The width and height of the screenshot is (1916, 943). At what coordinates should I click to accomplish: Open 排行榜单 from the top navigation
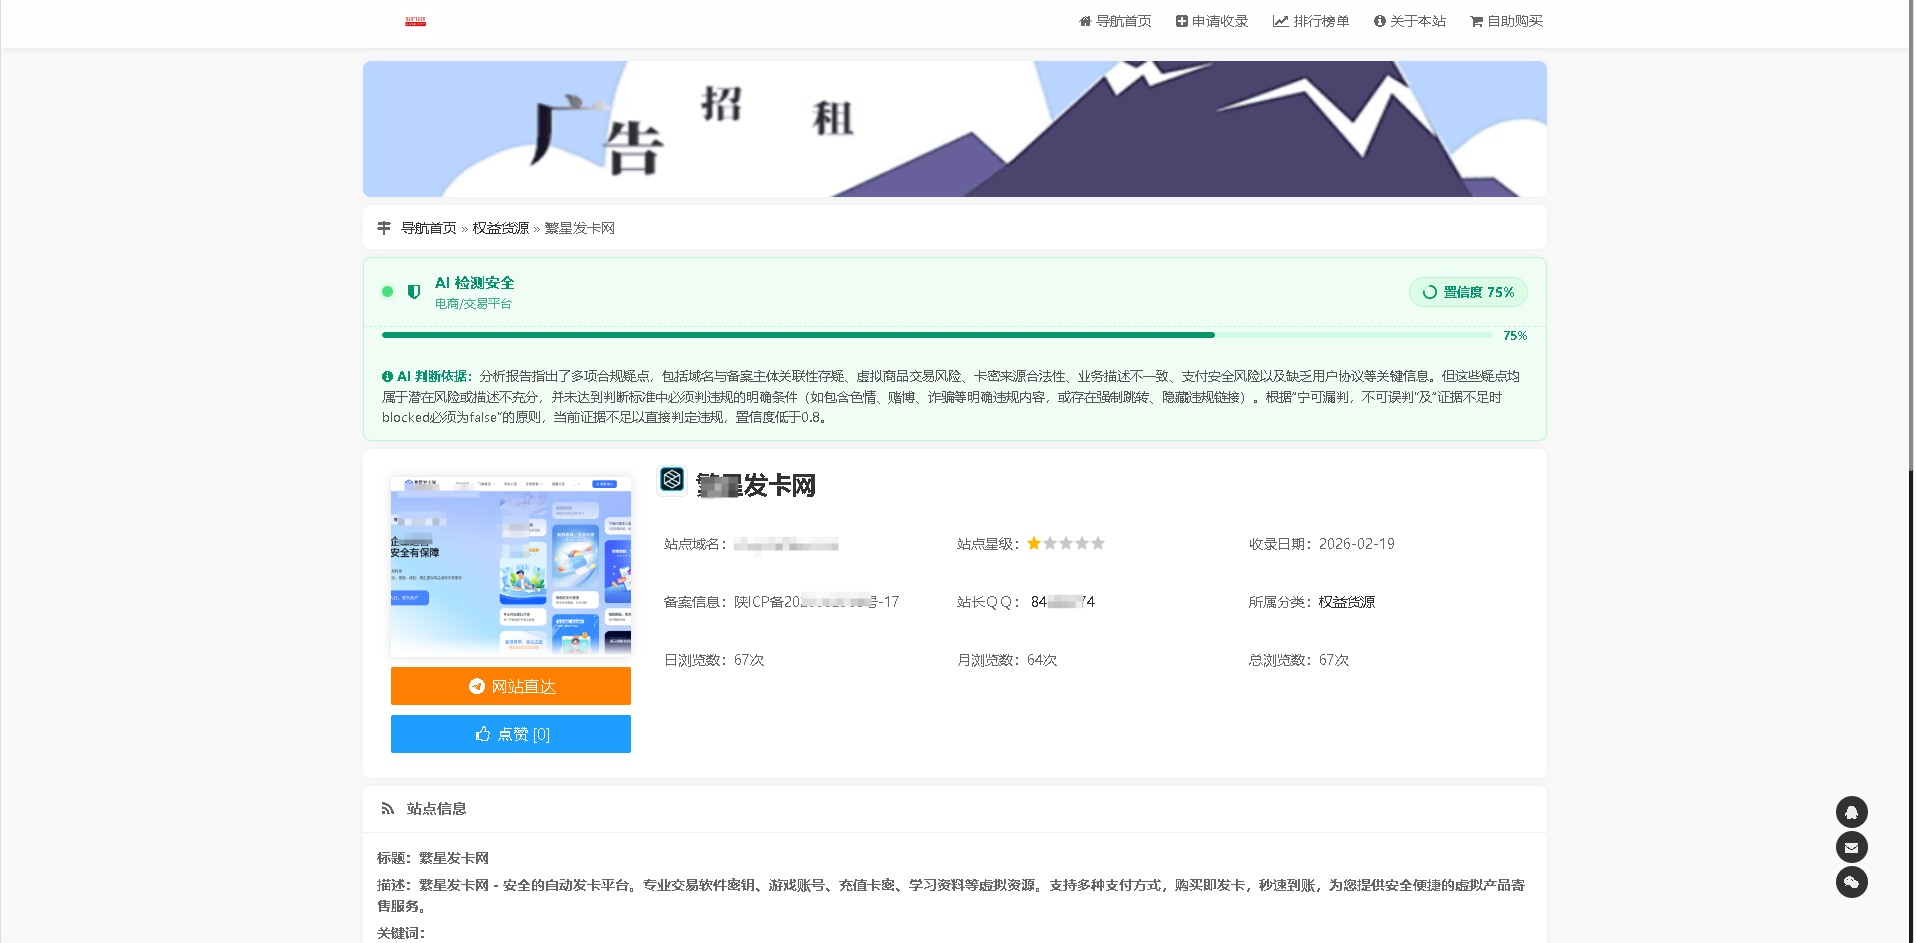(1311, 20)
